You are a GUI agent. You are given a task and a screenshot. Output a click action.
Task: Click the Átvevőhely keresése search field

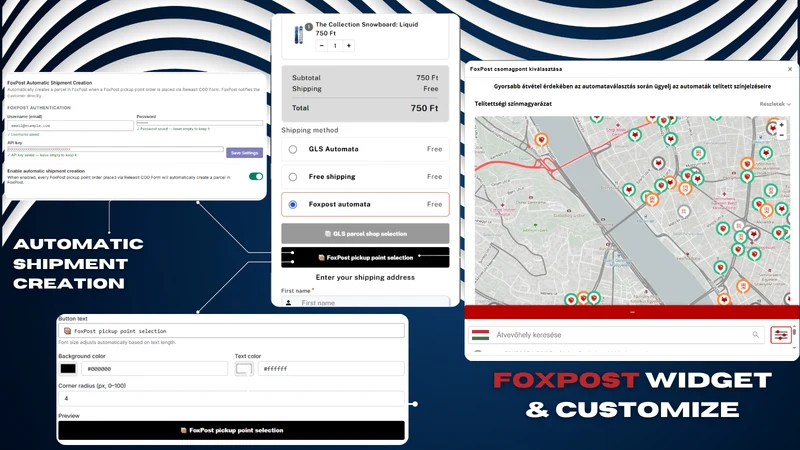(x=616, y=335)
